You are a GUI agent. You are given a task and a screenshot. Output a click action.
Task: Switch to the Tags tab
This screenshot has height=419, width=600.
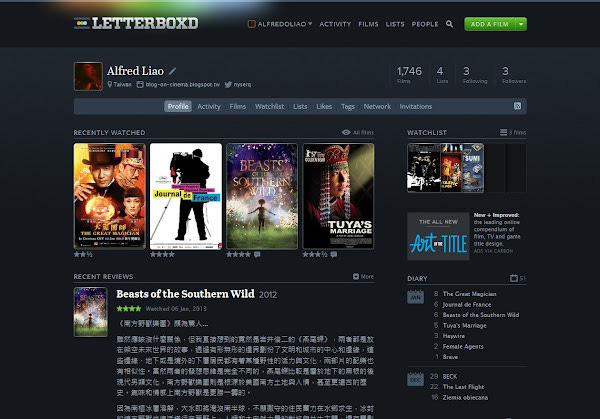coord(348,106)
